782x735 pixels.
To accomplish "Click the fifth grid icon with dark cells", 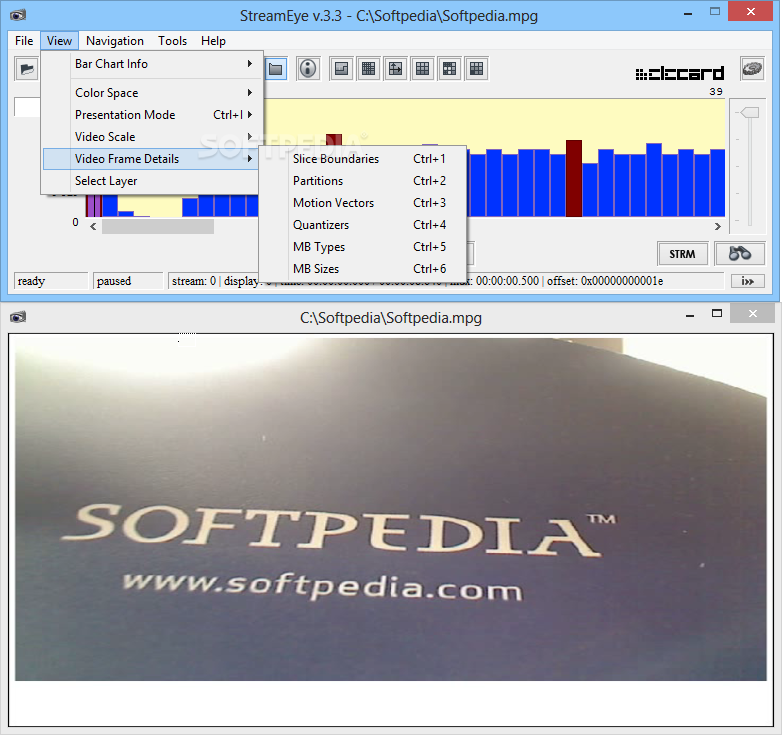I will coord(449,69).
